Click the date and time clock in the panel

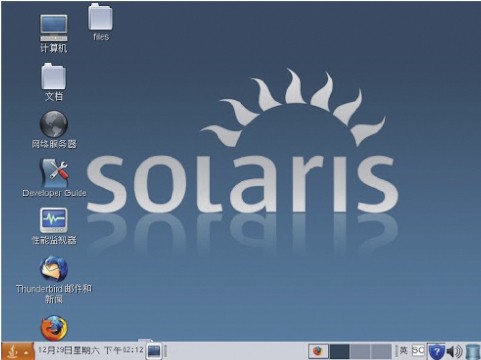tap(90, 350)
